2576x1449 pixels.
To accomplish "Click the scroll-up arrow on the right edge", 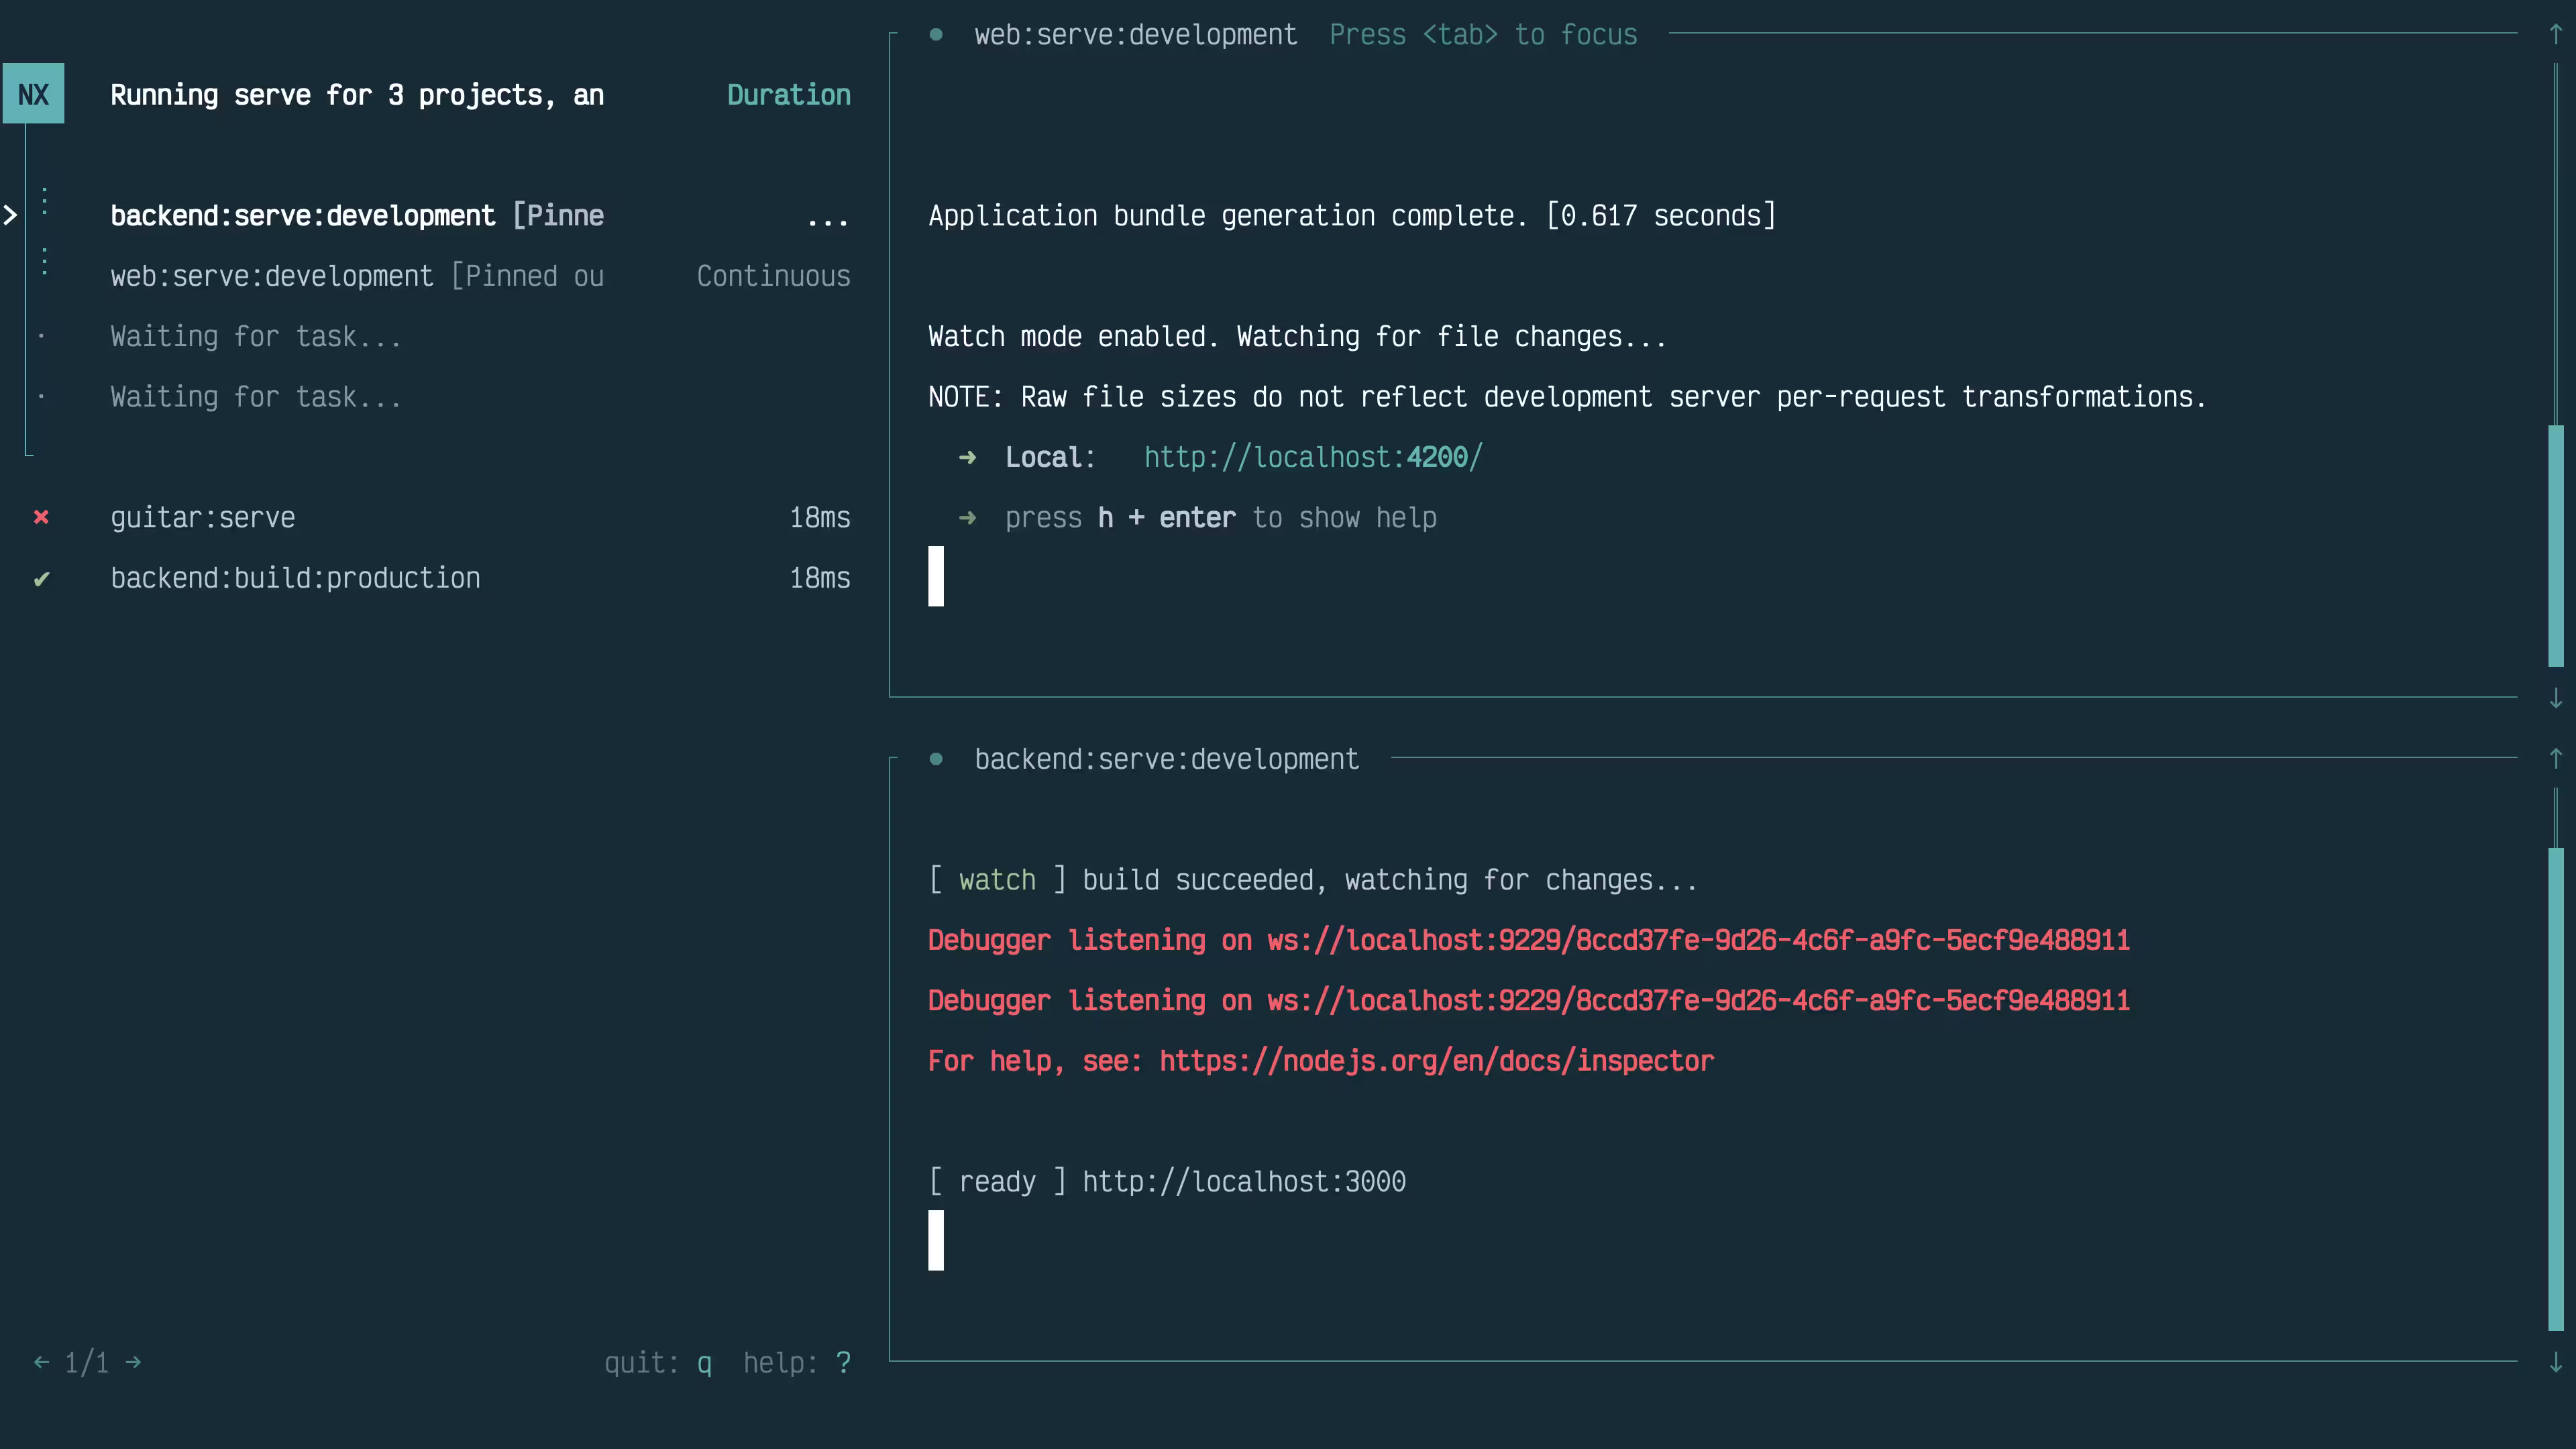I will [x=2556, y=33].
